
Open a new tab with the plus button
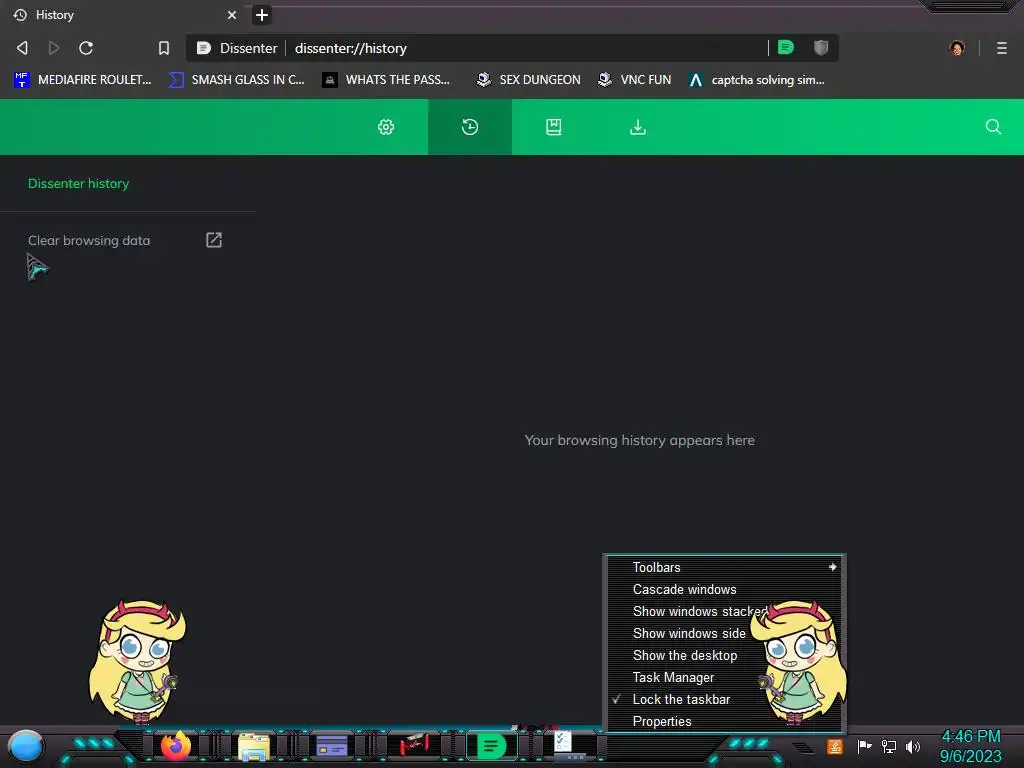pos(262,14)
